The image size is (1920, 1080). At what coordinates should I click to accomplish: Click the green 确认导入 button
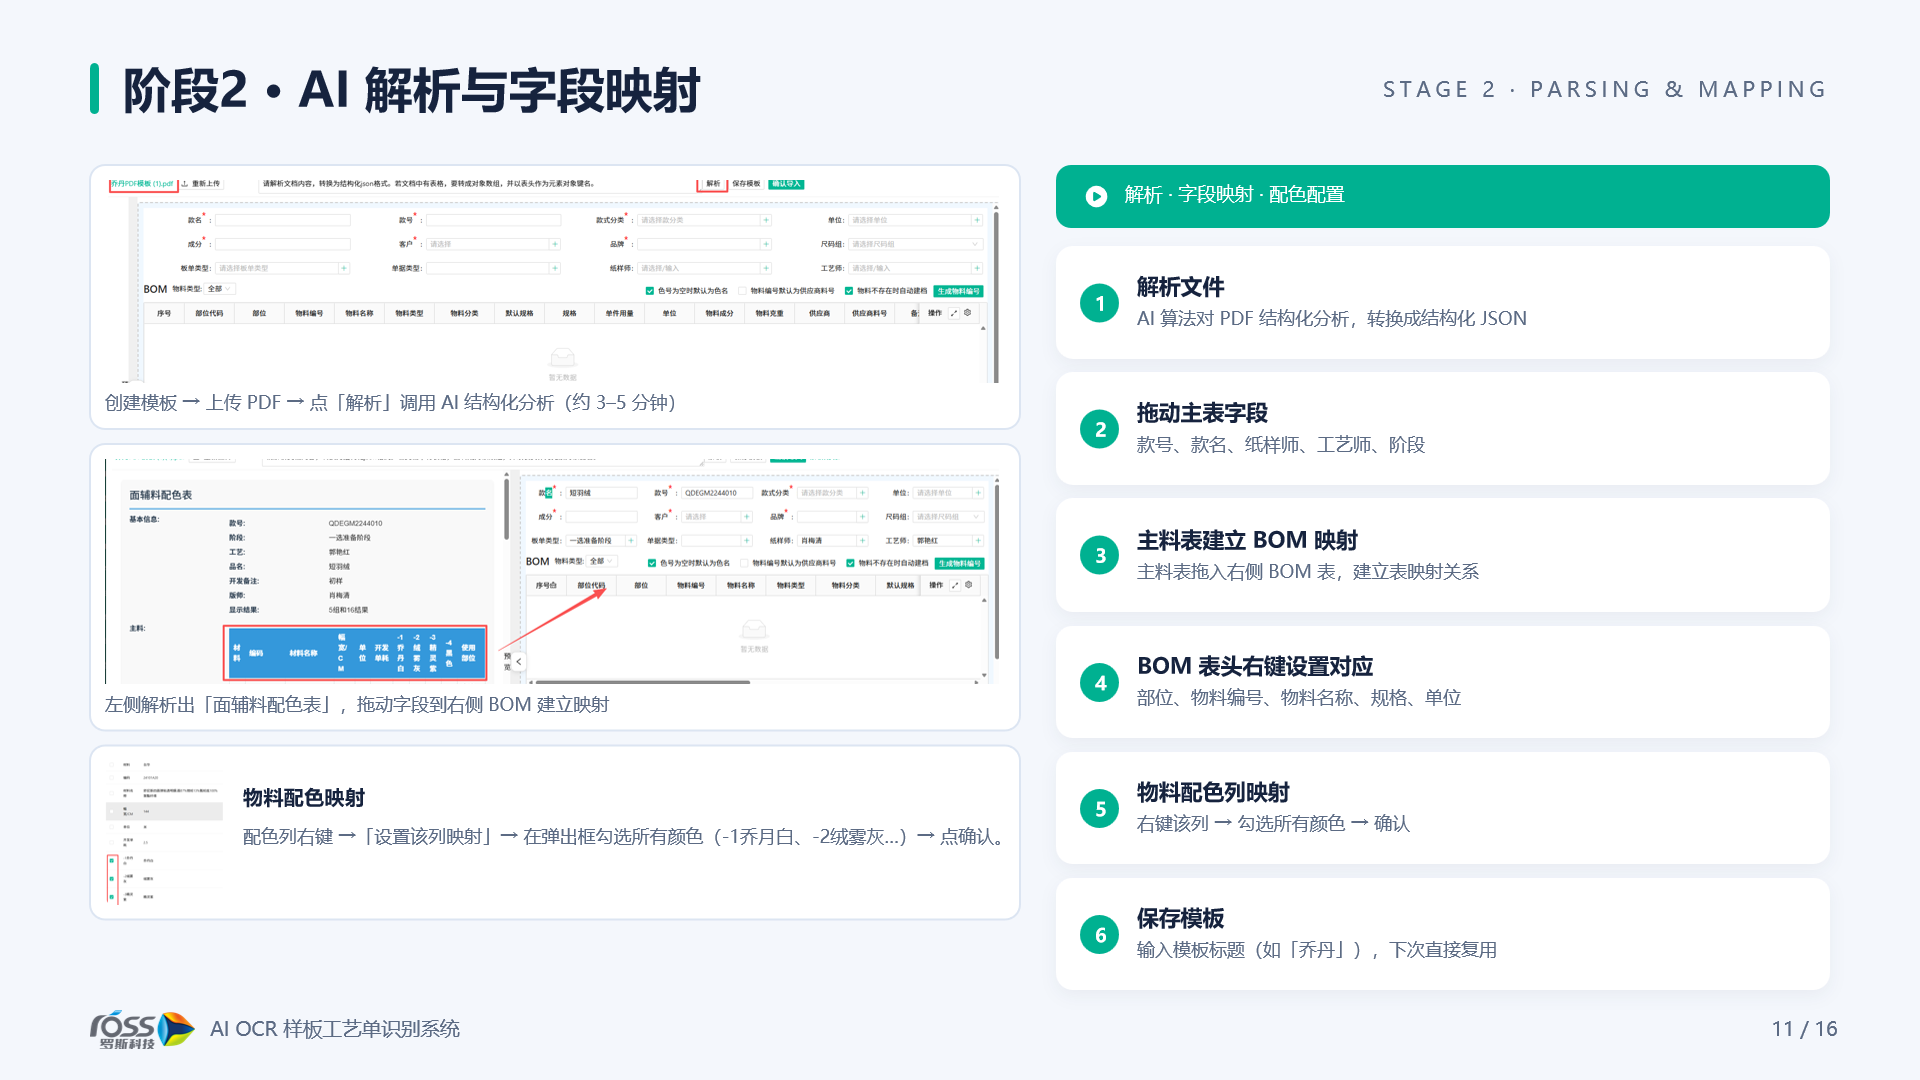coord(787,184)
